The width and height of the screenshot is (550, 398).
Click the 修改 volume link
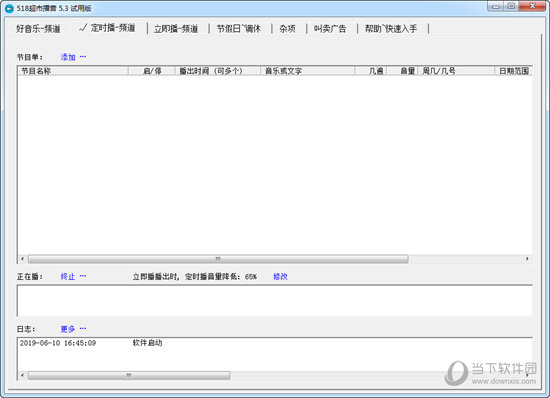point(280,277)
